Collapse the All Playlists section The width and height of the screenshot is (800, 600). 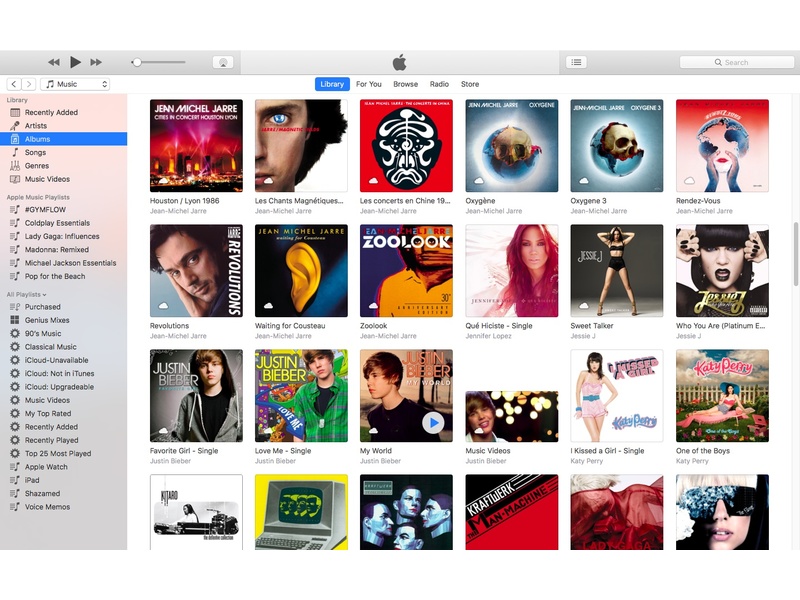[27, 294]
